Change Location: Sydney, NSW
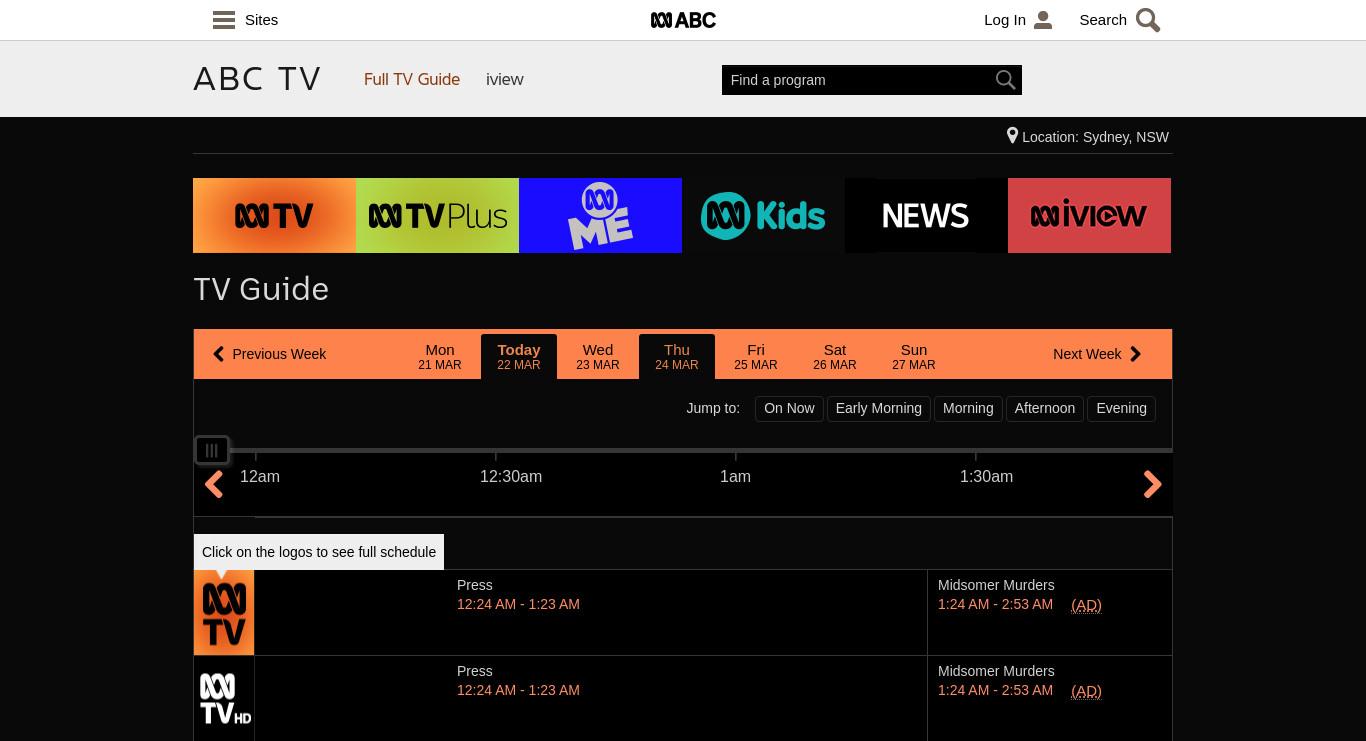 [x=1095, y=137]
